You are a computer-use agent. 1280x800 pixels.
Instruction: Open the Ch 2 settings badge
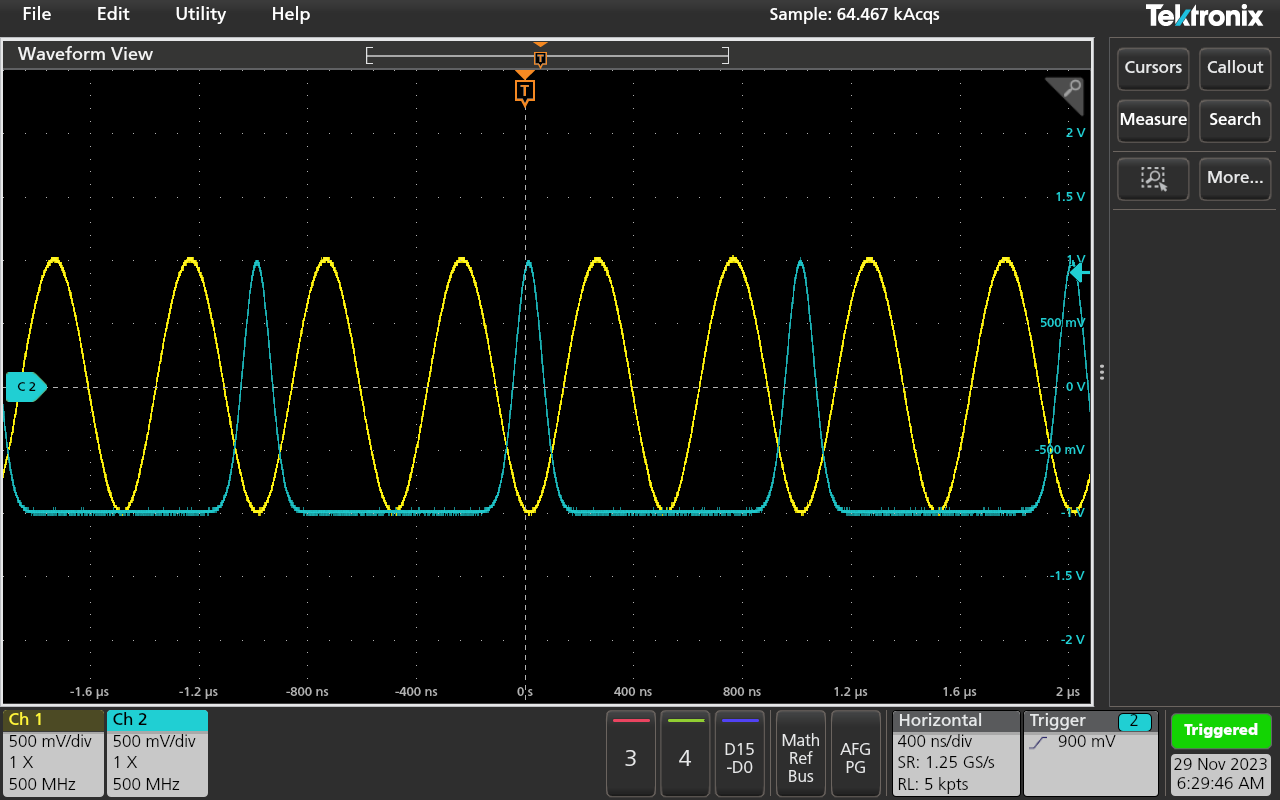(x=157, y=753)
